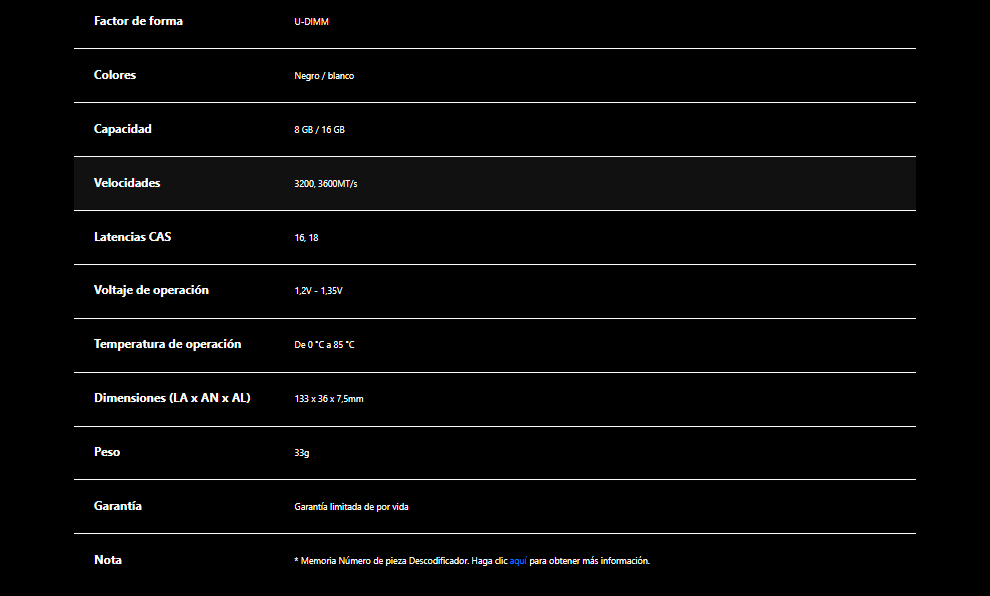Click the blue 'aquí' link
Viewport: 990px width, 596px height.
pyautogui.click(x=518, y=561)
